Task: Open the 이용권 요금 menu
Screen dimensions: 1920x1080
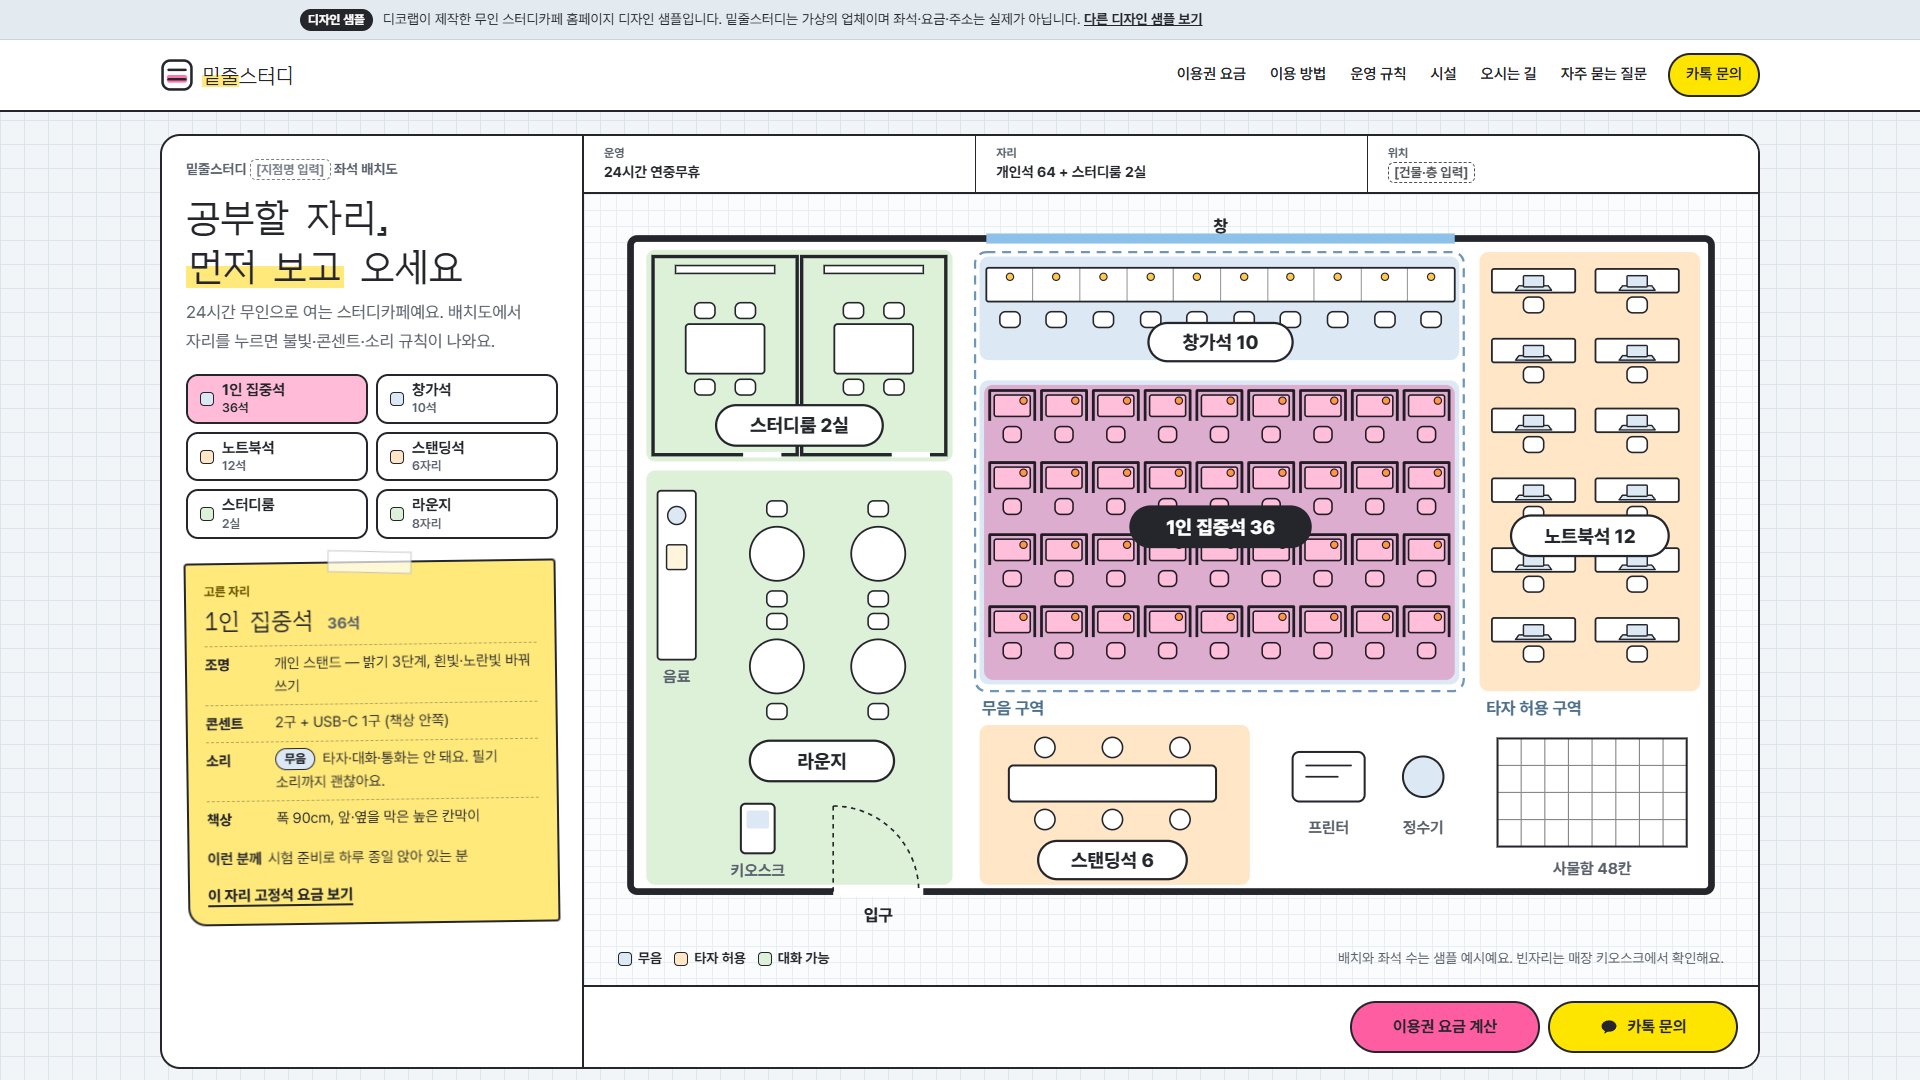Action: pos(1211,74)
